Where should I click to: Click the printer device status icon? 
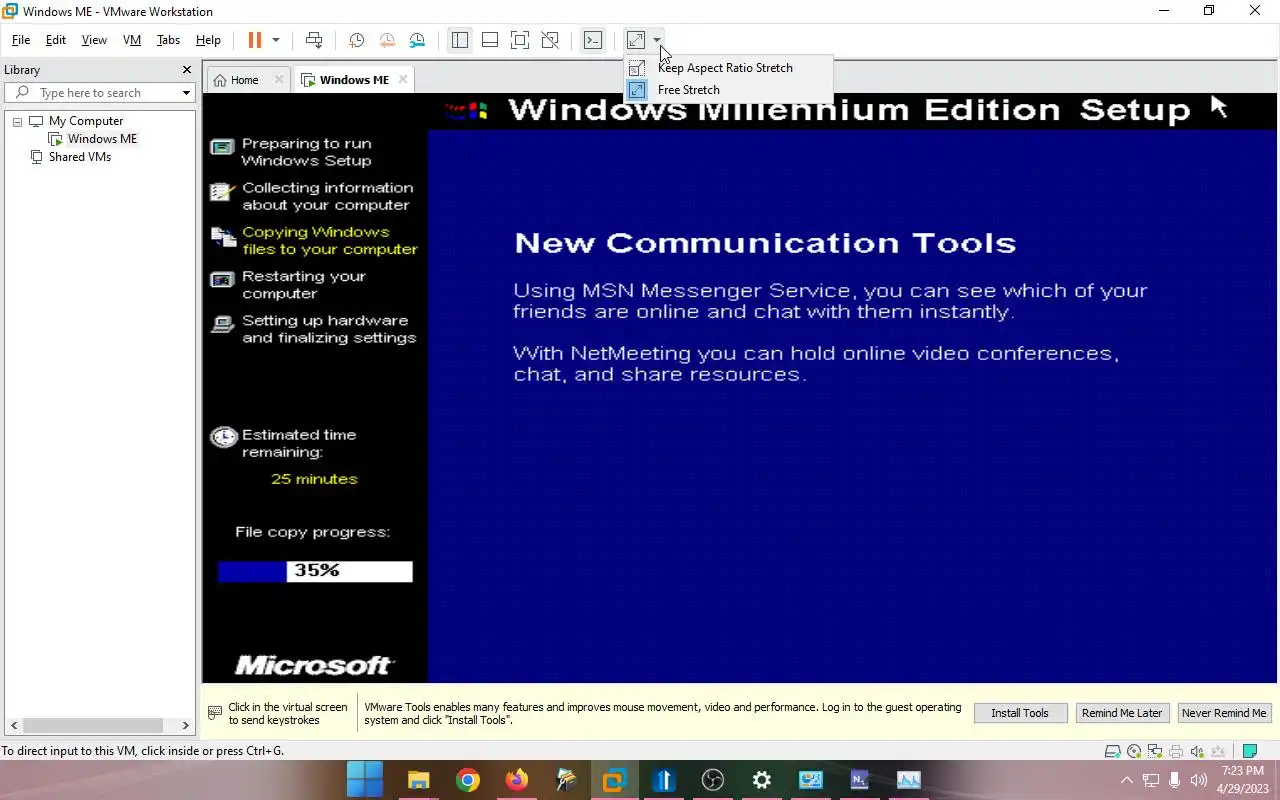1176,752
